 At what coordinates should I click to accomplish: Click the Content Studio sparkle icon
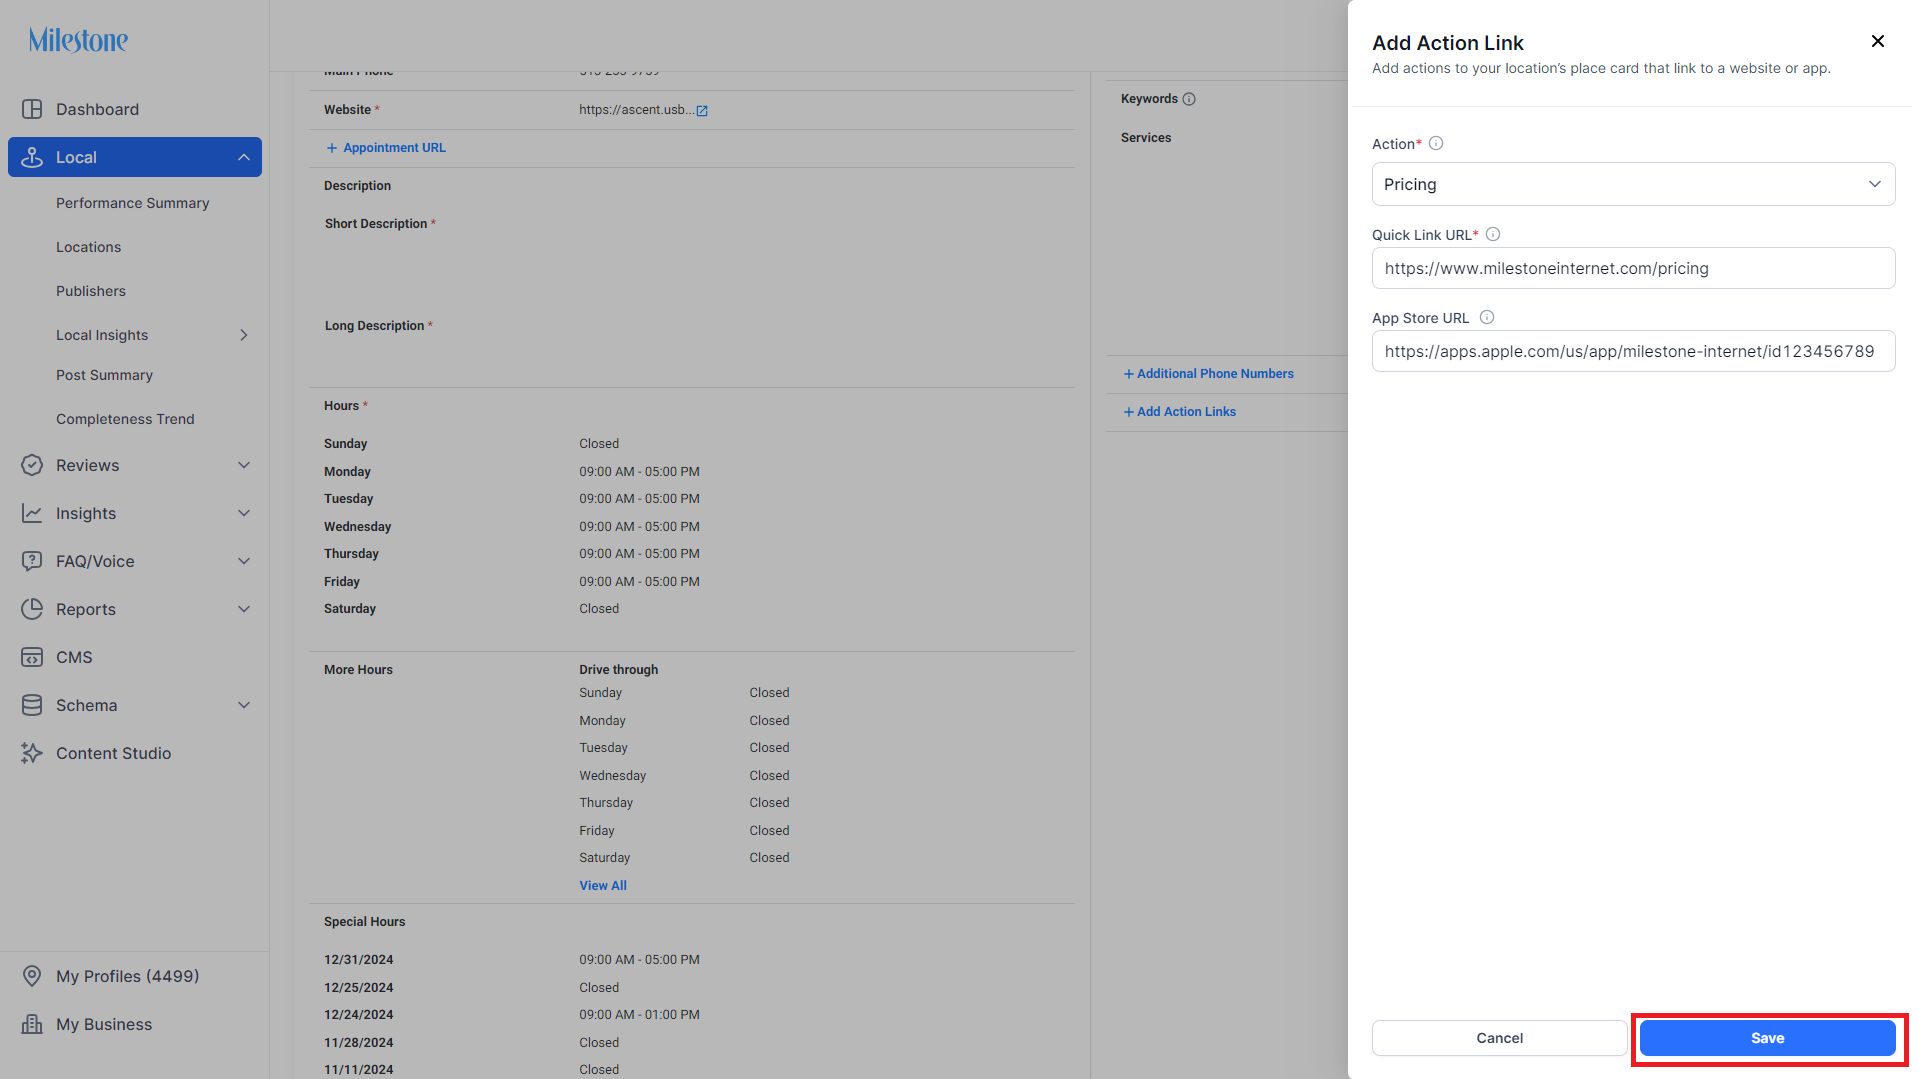(32, 753)
